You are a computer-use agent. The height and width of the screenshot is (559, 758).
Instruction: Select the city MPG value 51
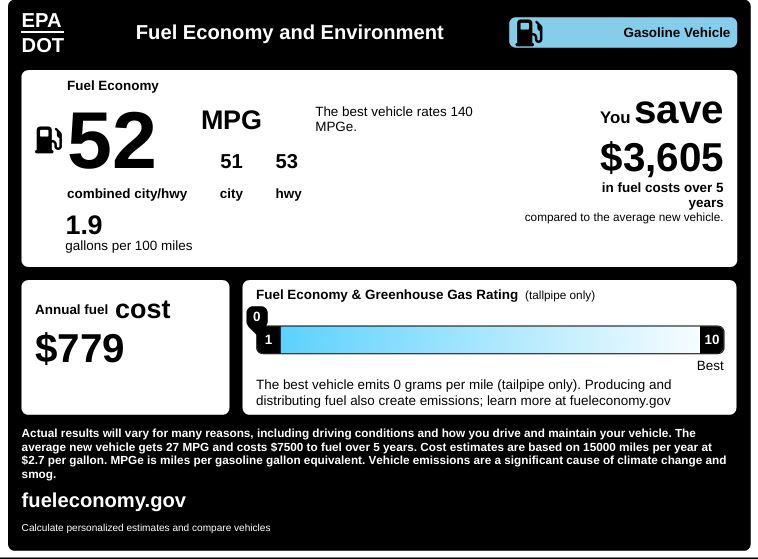coord(231,161)
